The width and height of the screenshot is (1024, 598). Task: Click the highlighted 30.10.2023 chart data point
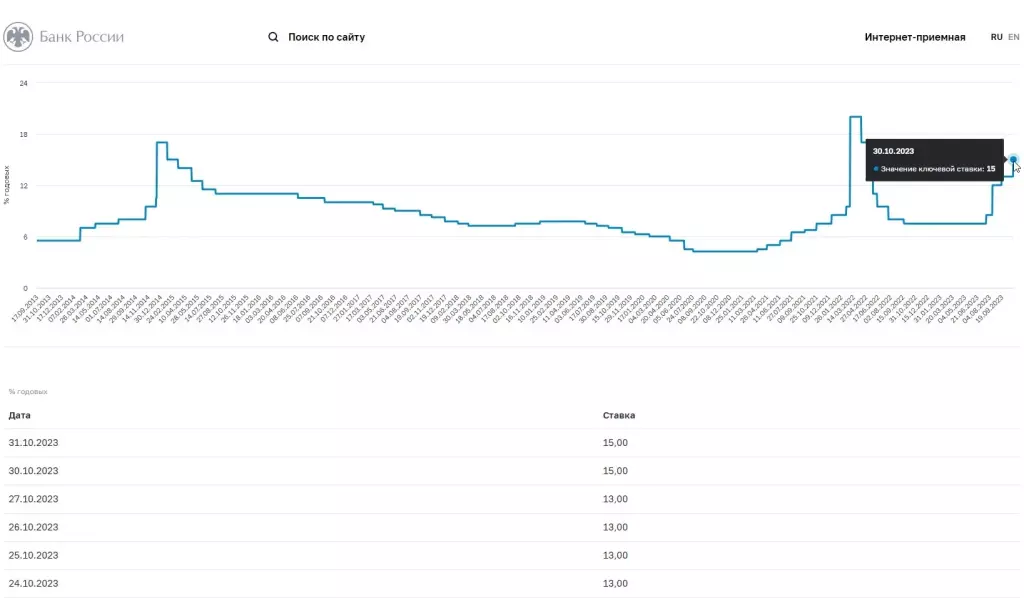click(1013, 159)
